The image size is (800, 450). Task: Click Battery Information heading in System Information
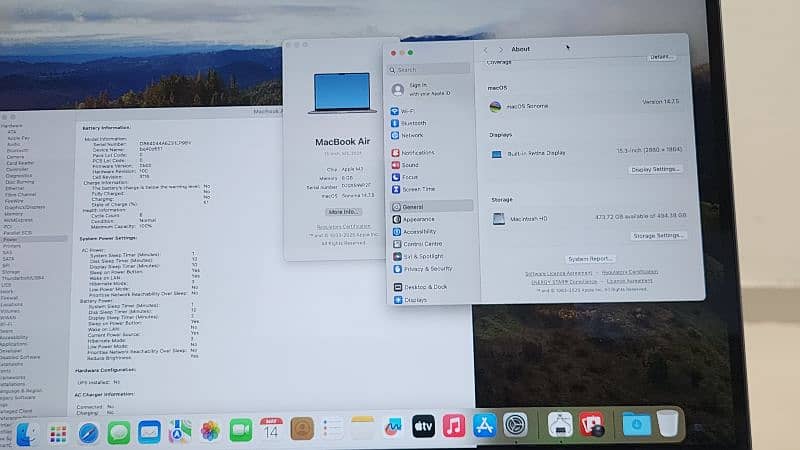point(106,128)
